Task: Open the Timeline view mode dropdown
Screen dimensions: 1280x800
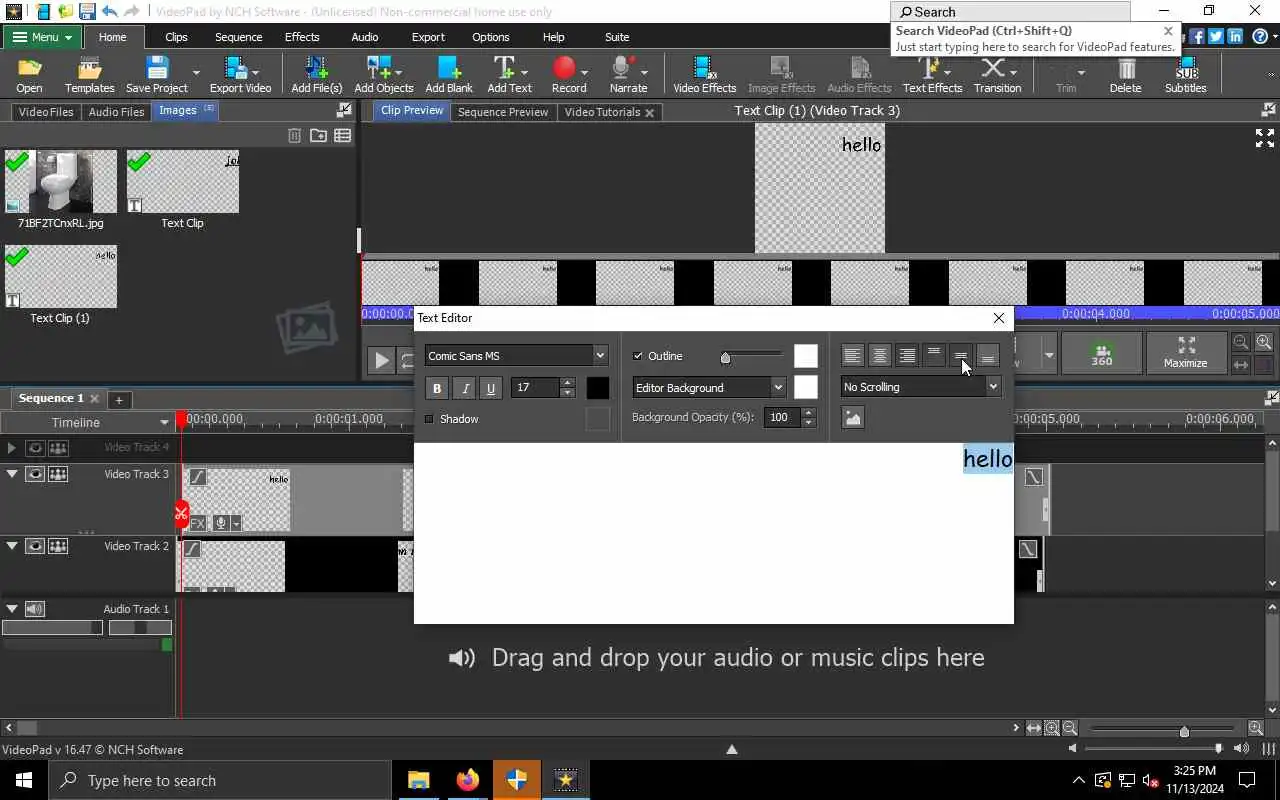Action: pyautogui.click(x=164, y=422)
